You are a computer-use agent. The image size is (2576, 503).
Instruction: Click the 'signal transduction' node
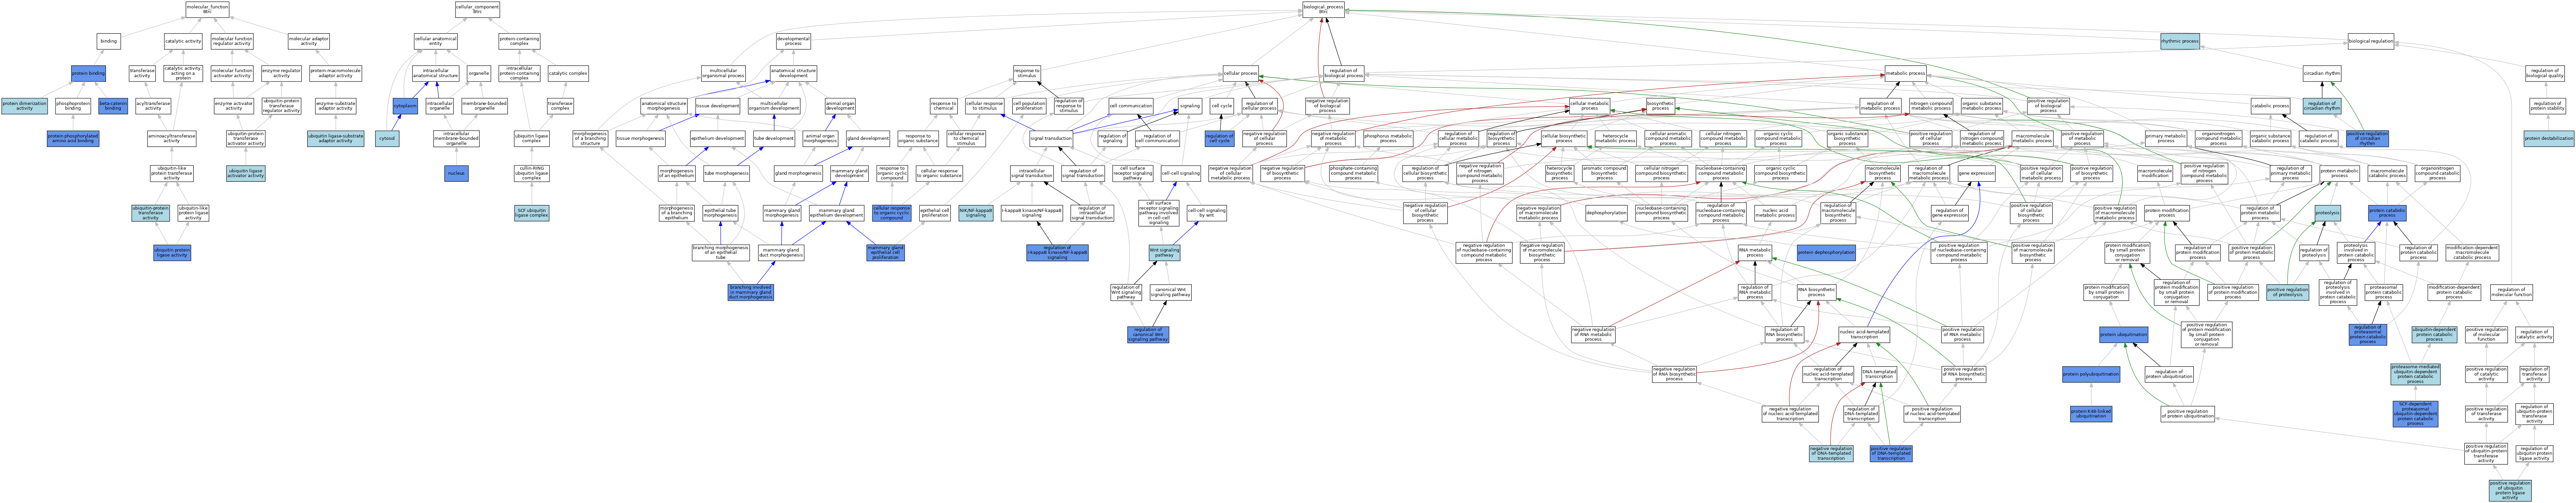1052,139
